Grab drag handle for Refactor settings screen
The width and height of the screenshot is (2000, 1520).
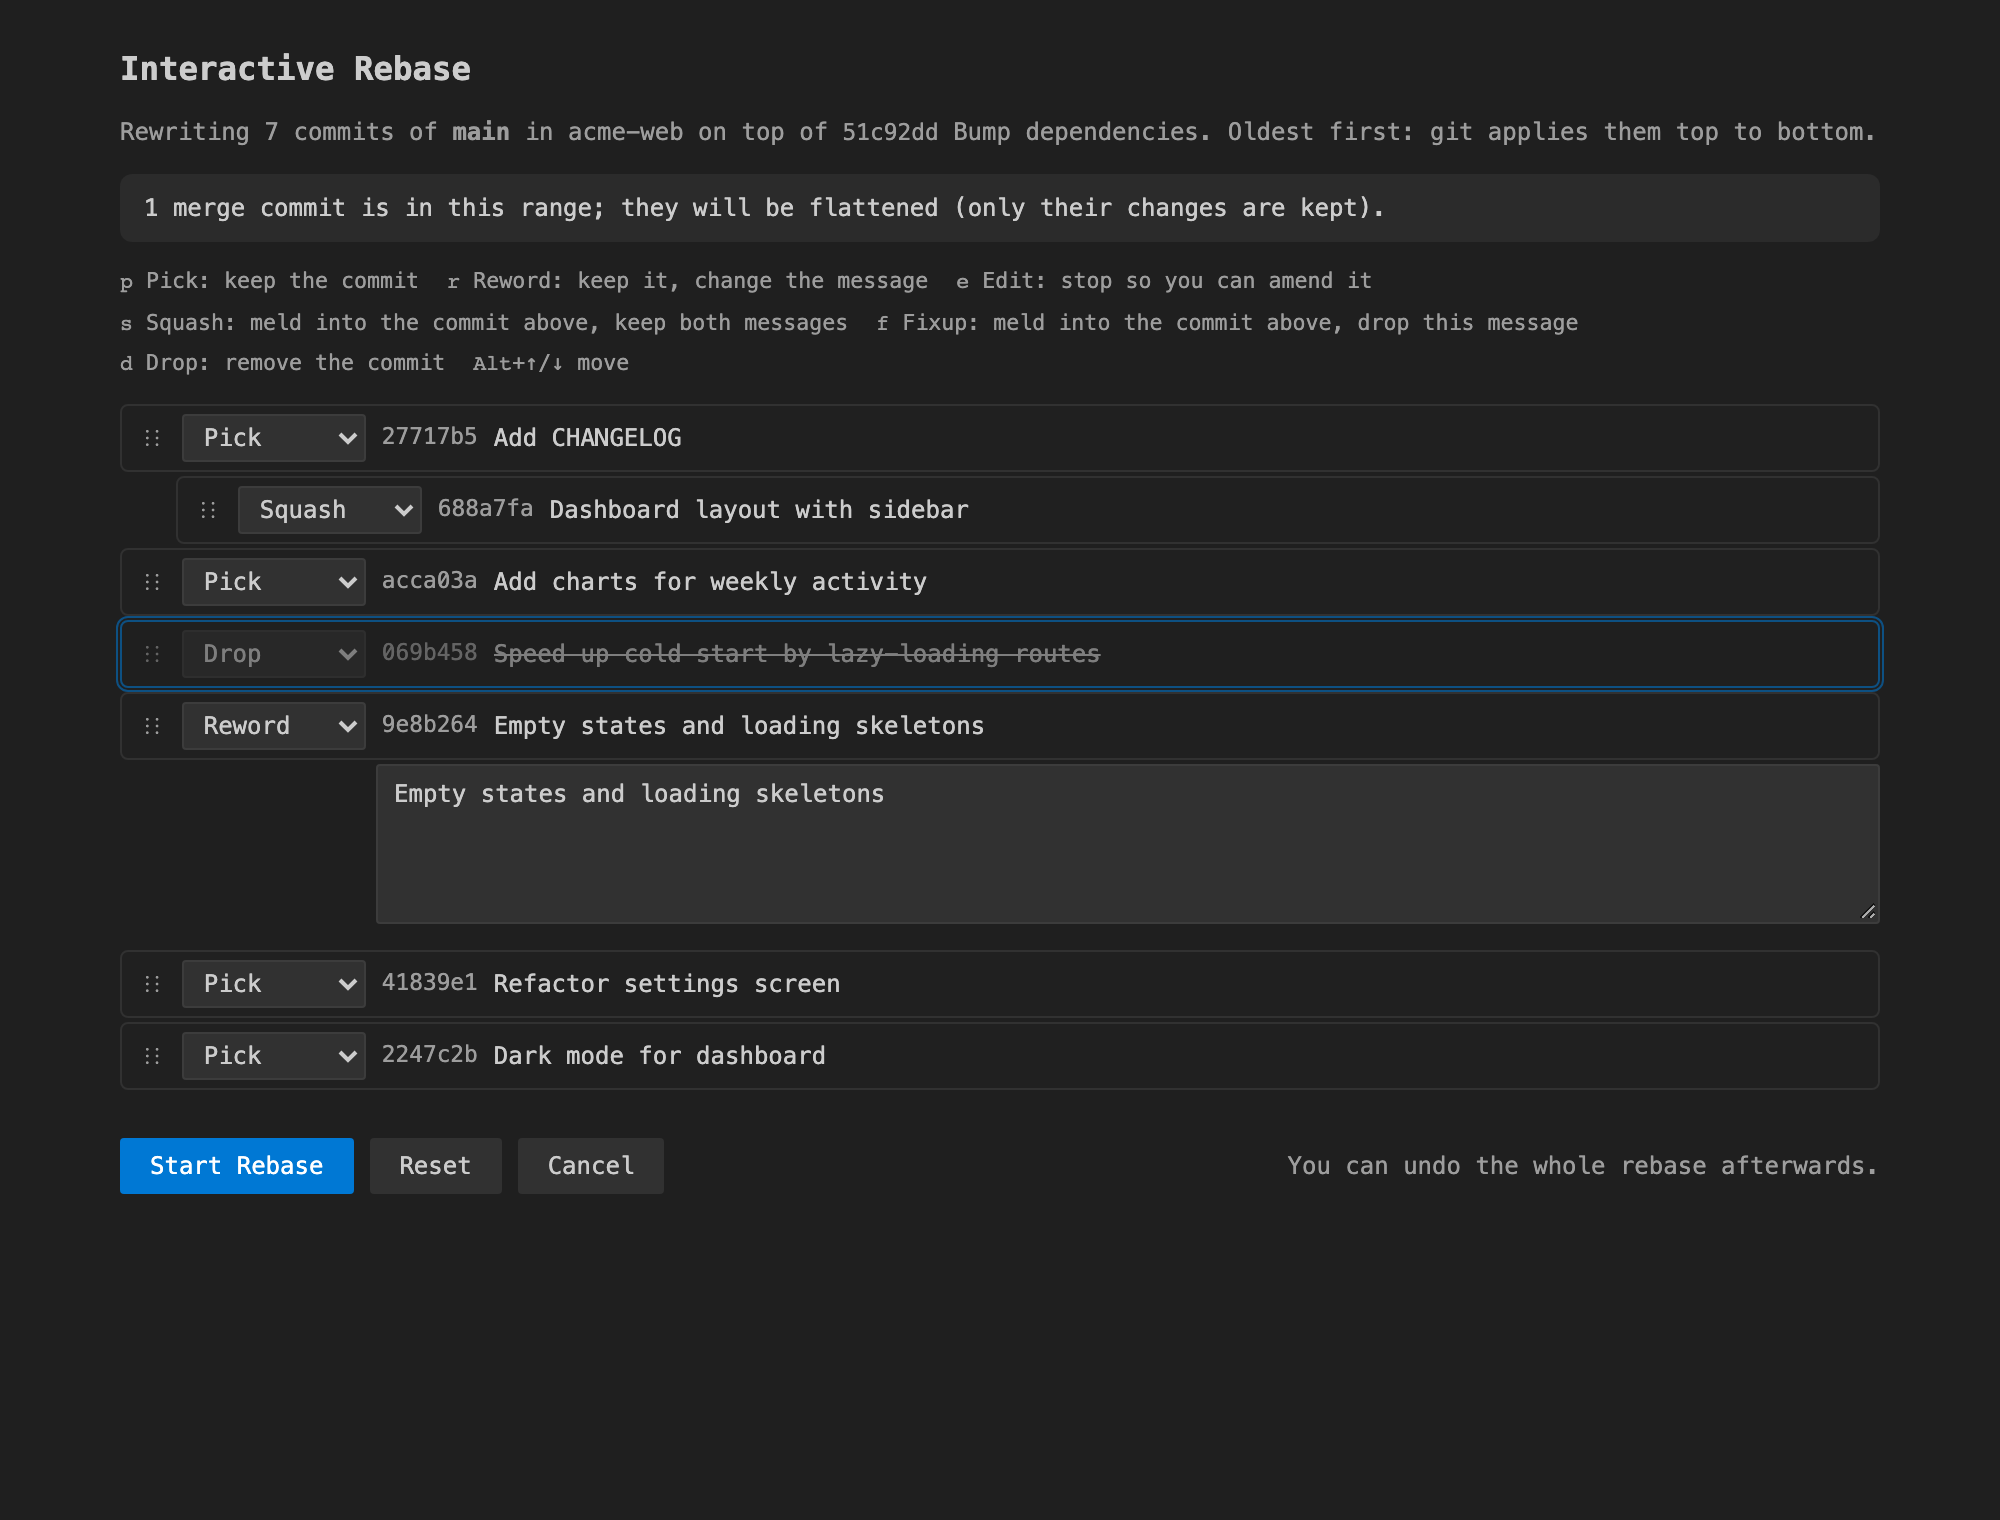pos(152,984)
